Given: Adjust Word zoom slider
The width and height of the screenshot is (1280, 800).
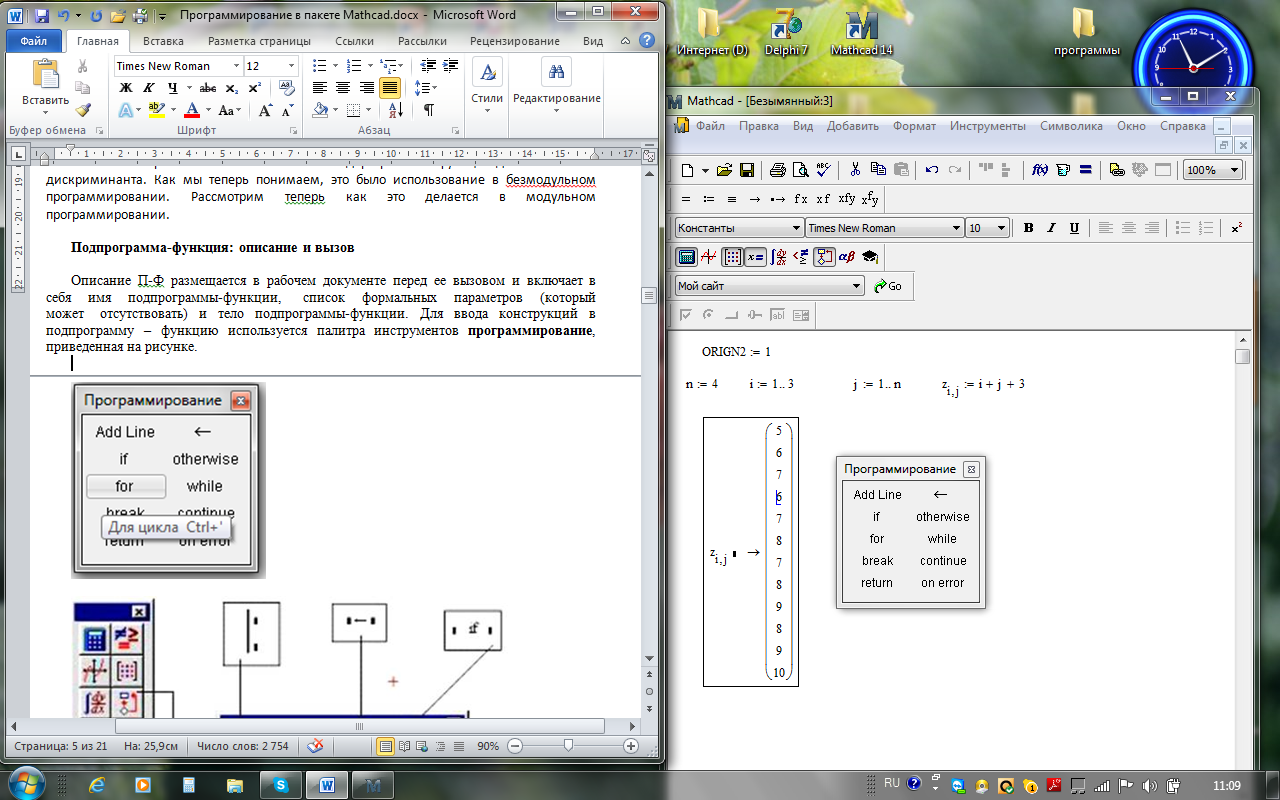Looking at the screenshot, I should (568, 746).
